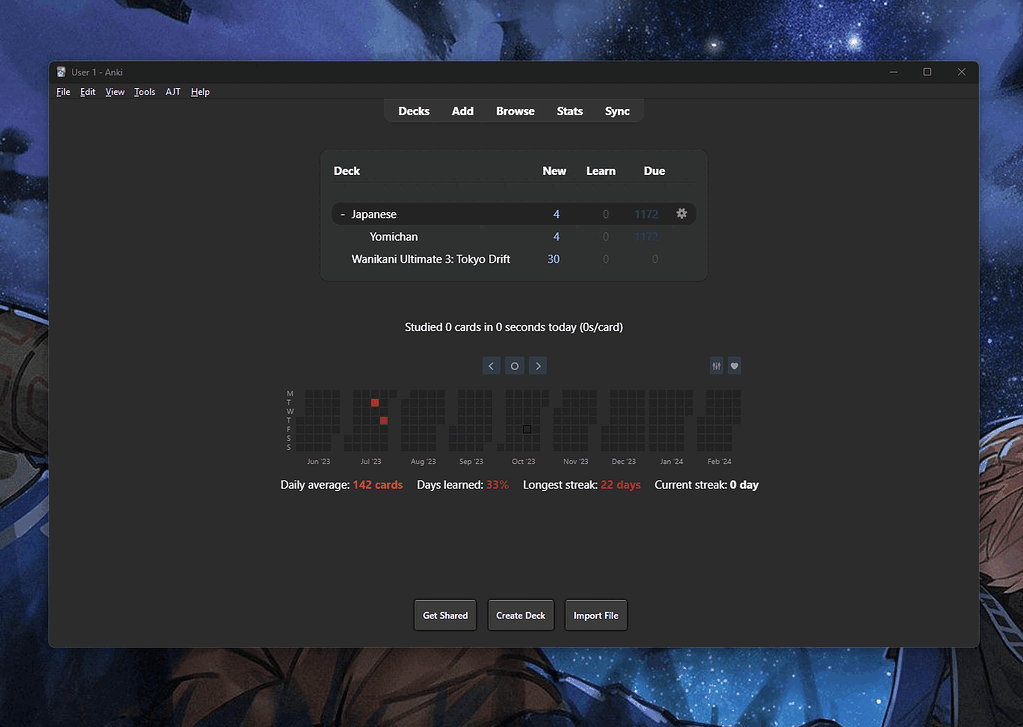Go to next period on the review heatmap
The image size is (1023, 727).
538,365
